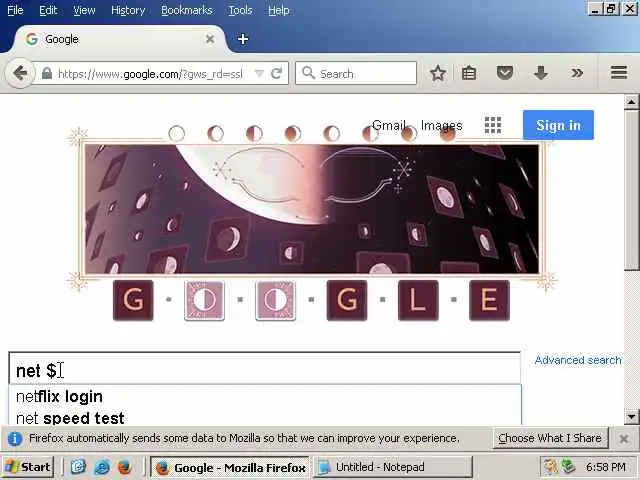The height and width of the screenshot is (480, 640).
Task: Click the Google search box containing 'net $'
Action: point(264,369)
